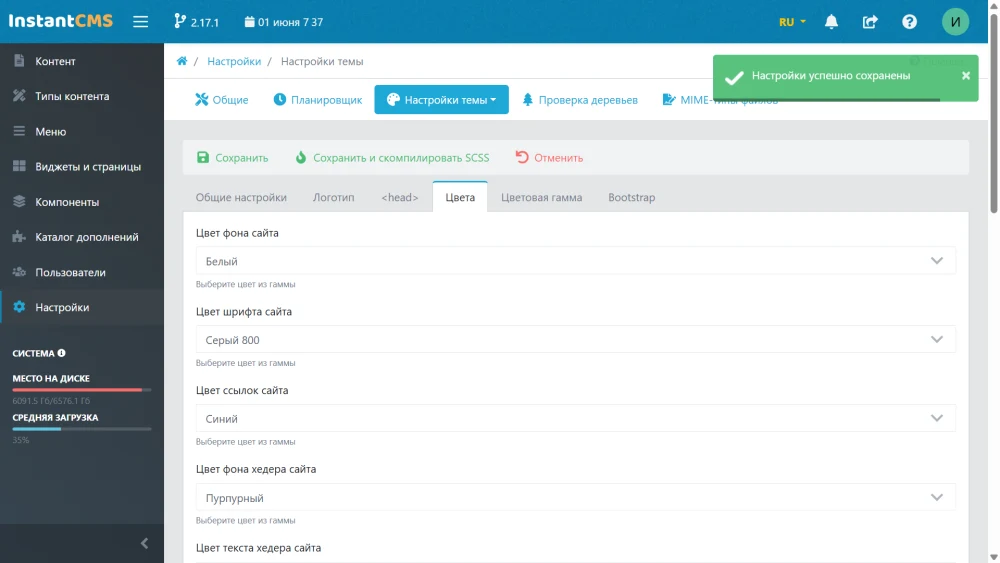Open the Цвет фона сайта dropdown
The image size is (1000, 563).
click(575, 261)
